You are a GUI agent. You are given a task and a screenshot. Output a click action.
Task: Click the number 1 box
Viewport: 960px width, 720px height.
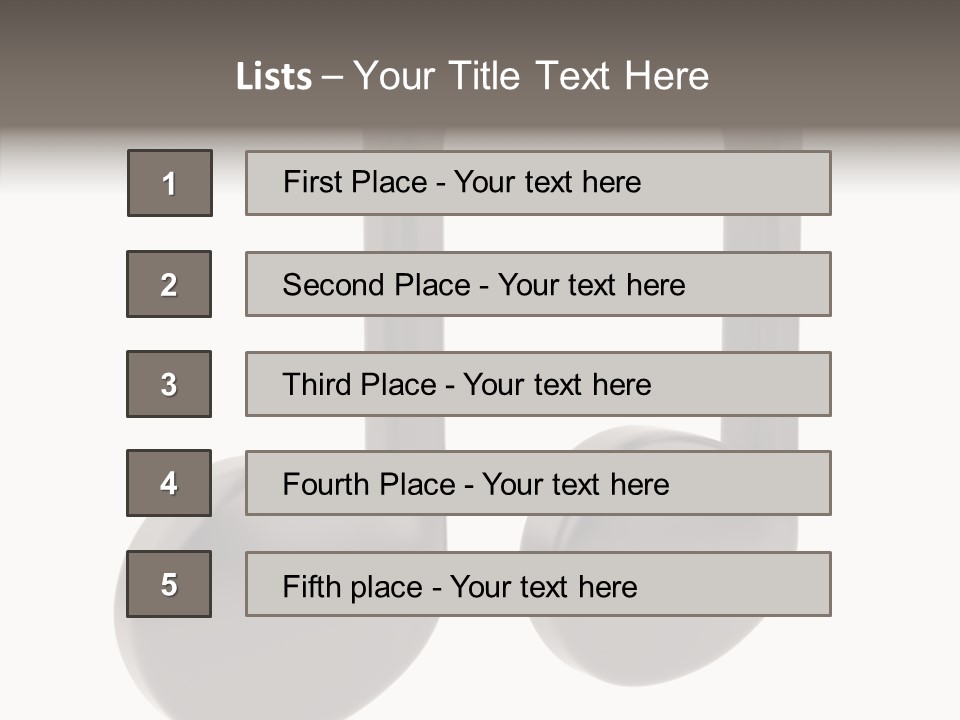click(x=170, y=183)
